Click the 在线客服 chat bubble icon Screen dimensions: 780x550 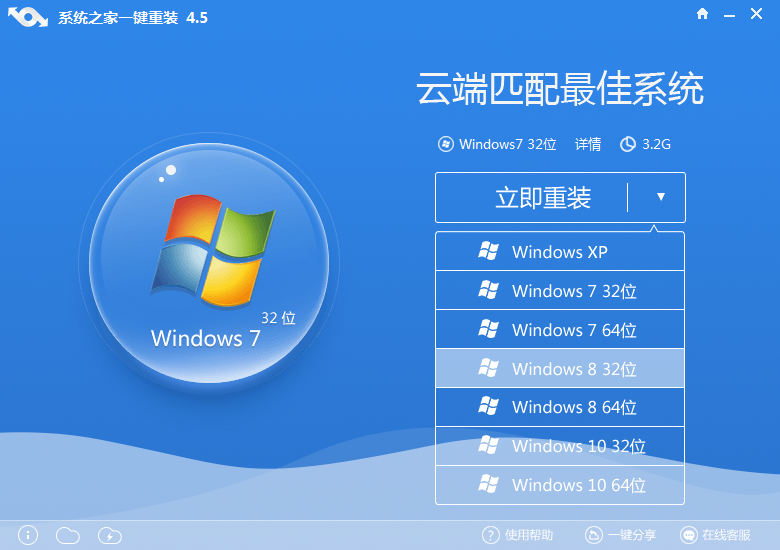click(x=688, y=535)
